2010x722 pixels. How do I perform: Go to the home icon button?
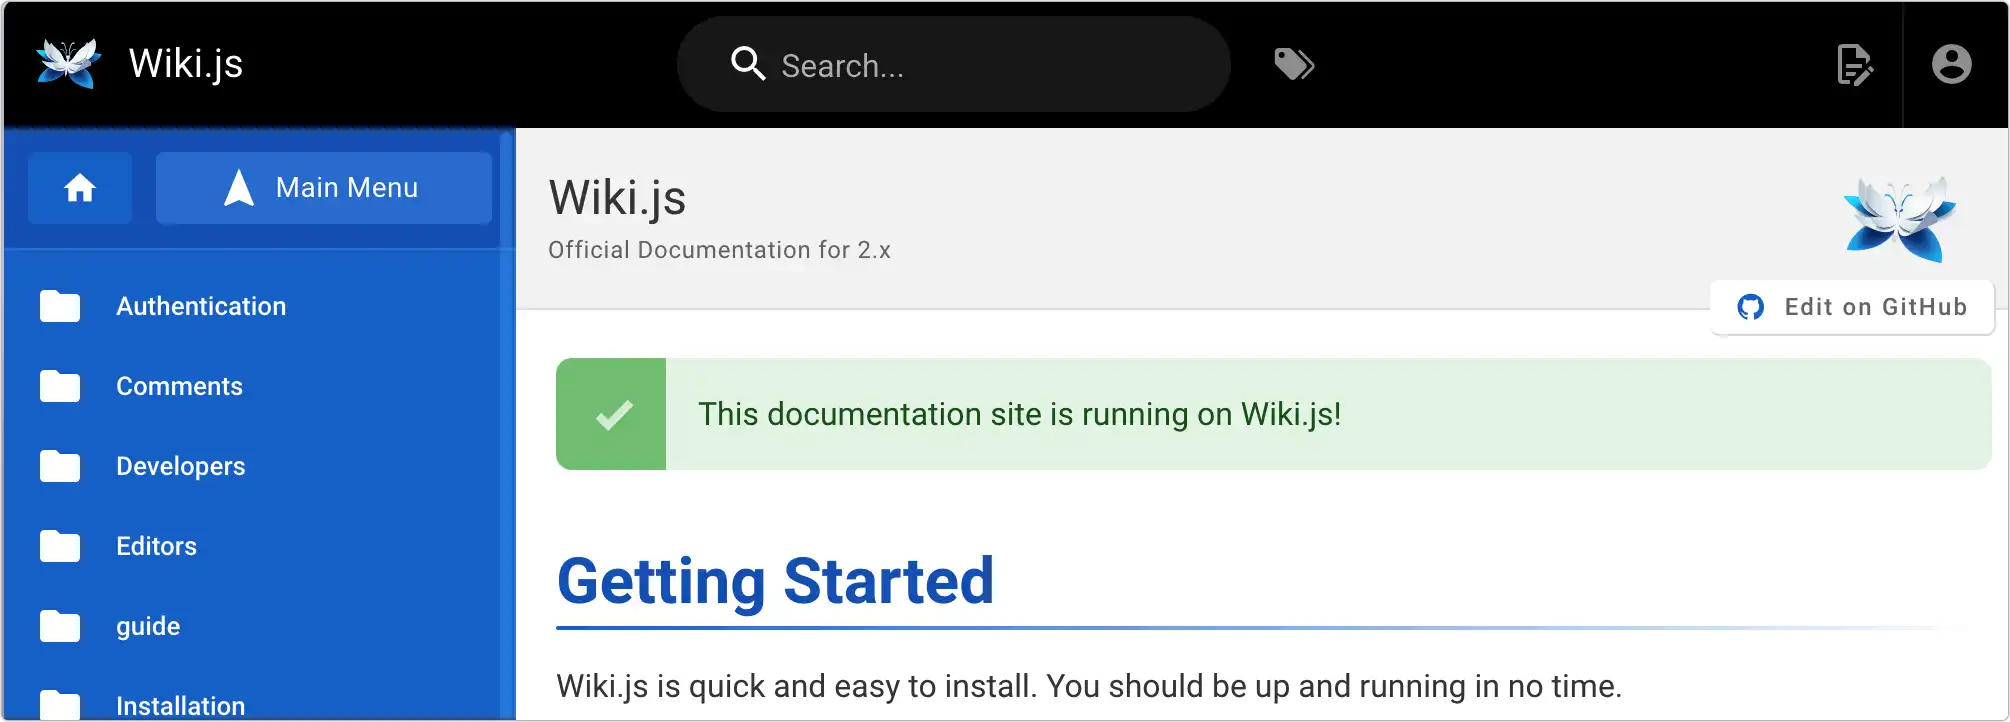tap(80, 188)
